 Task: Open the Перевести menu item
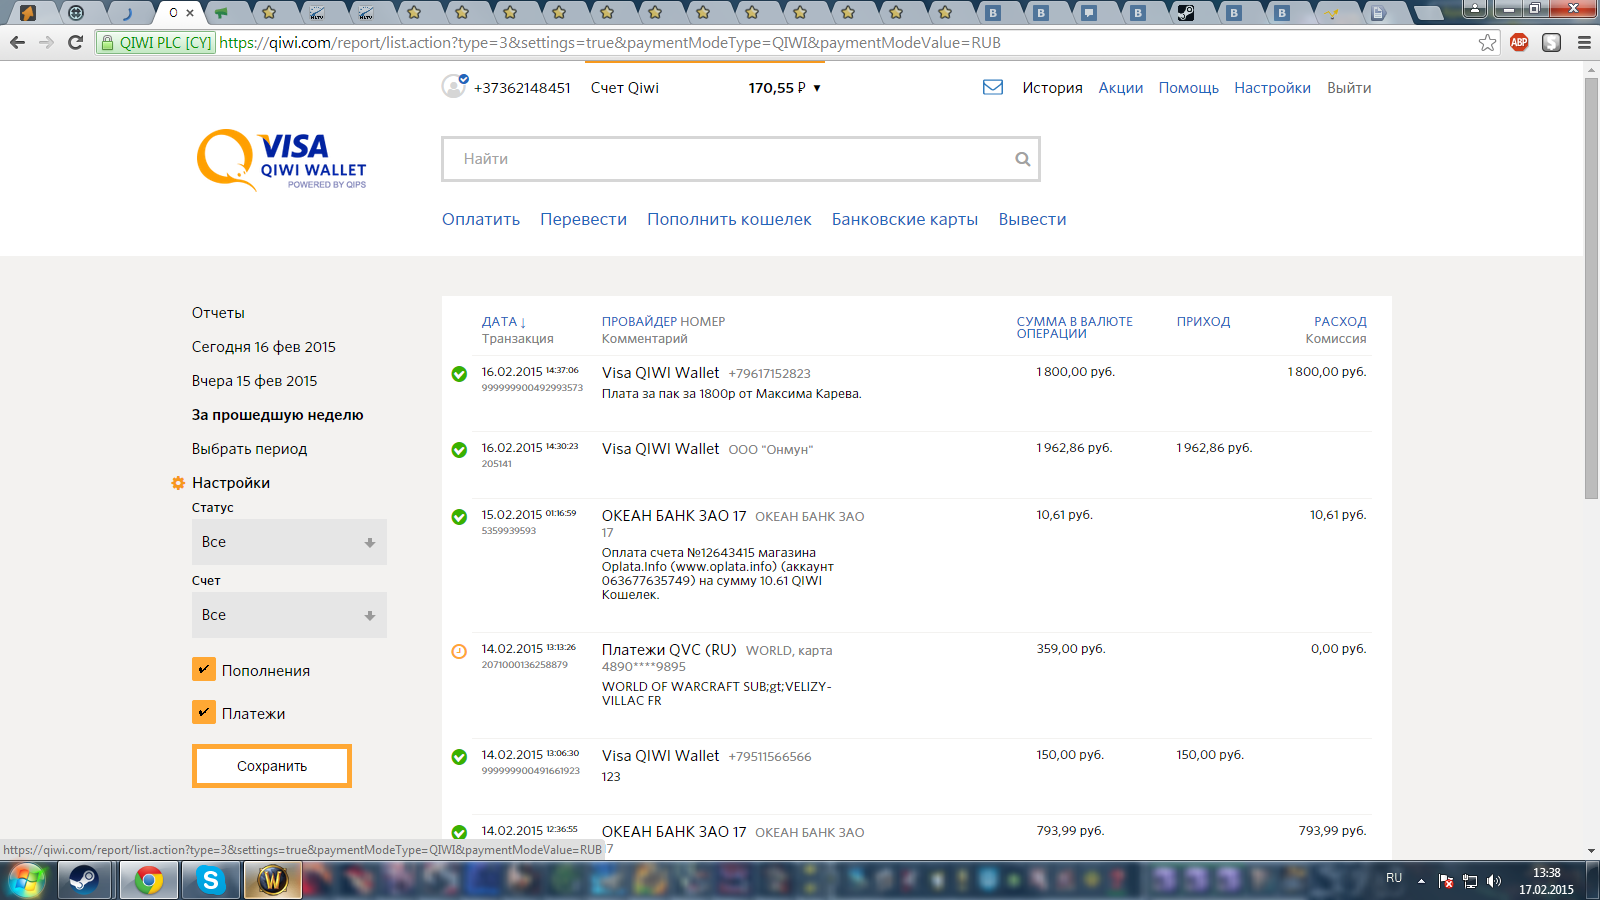[x=583, y=219]
